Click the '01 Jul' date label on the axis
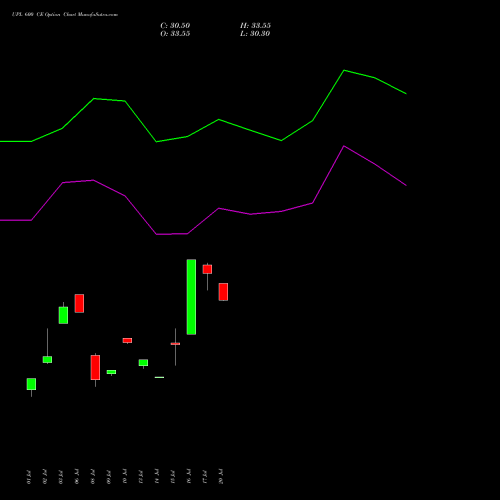 click(x=29, y=477)
